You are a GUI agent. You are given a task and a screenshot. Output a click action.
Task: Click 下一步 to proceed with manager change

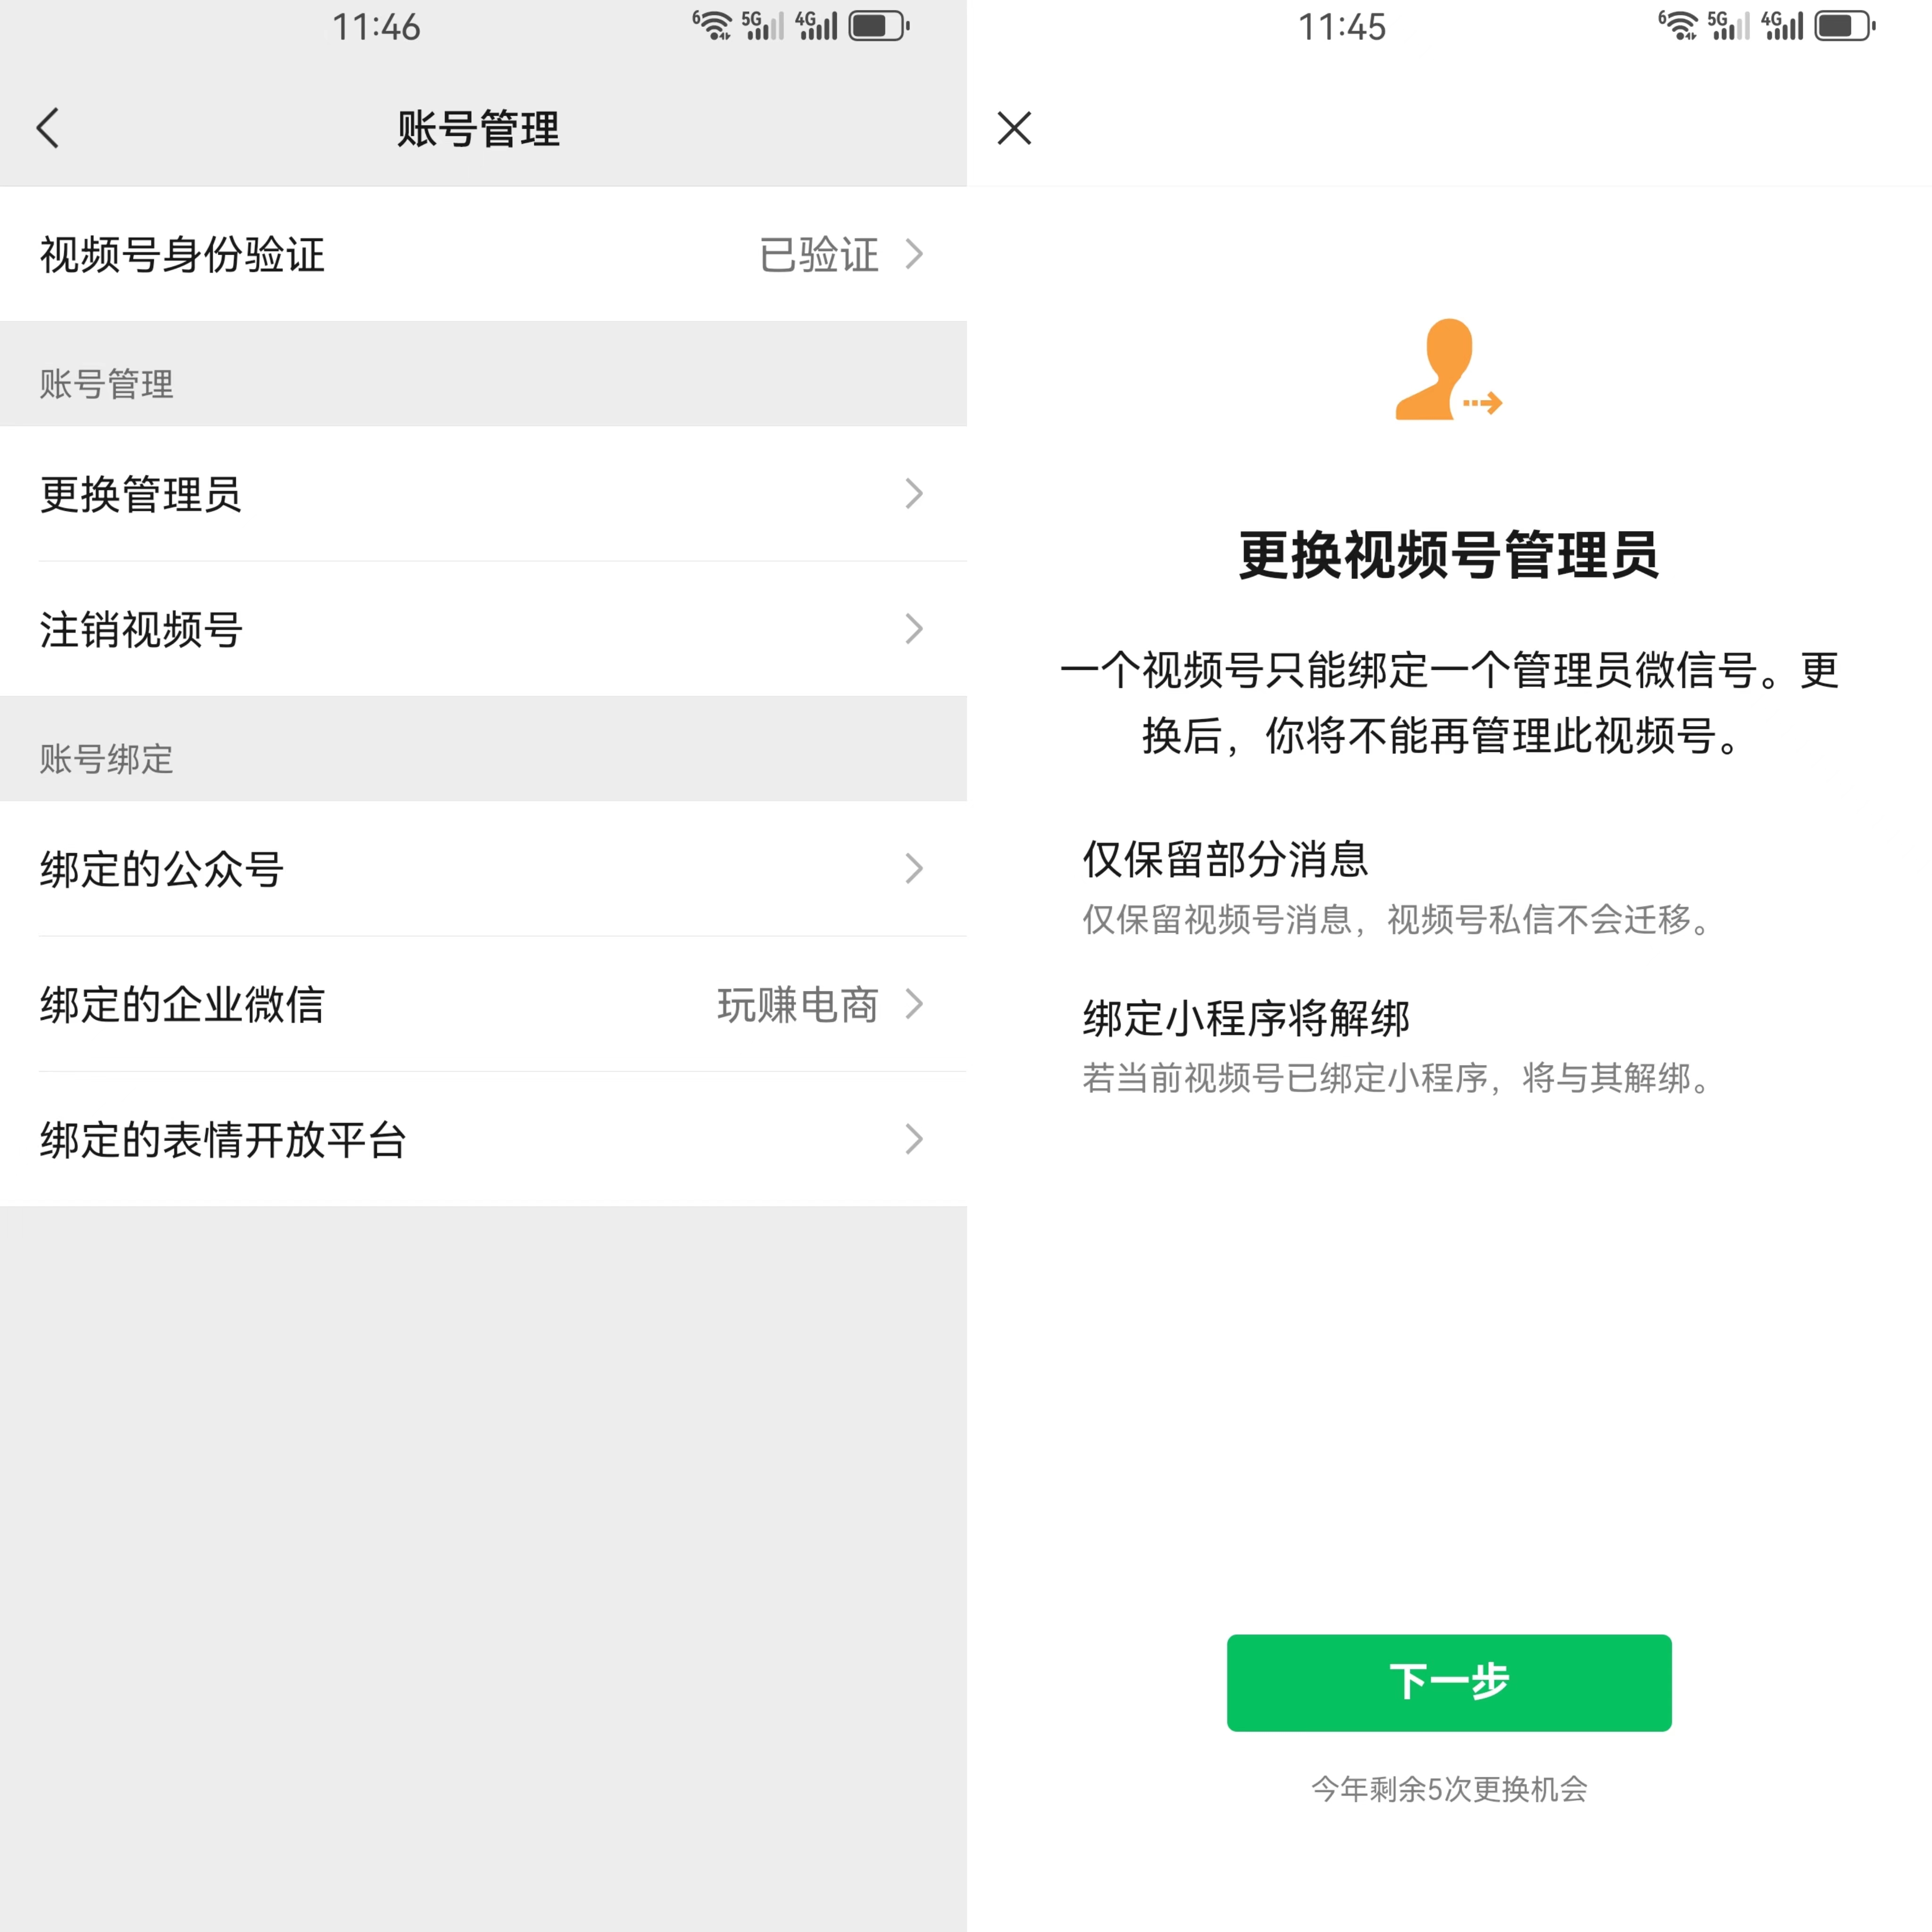coord(1449,1682)
